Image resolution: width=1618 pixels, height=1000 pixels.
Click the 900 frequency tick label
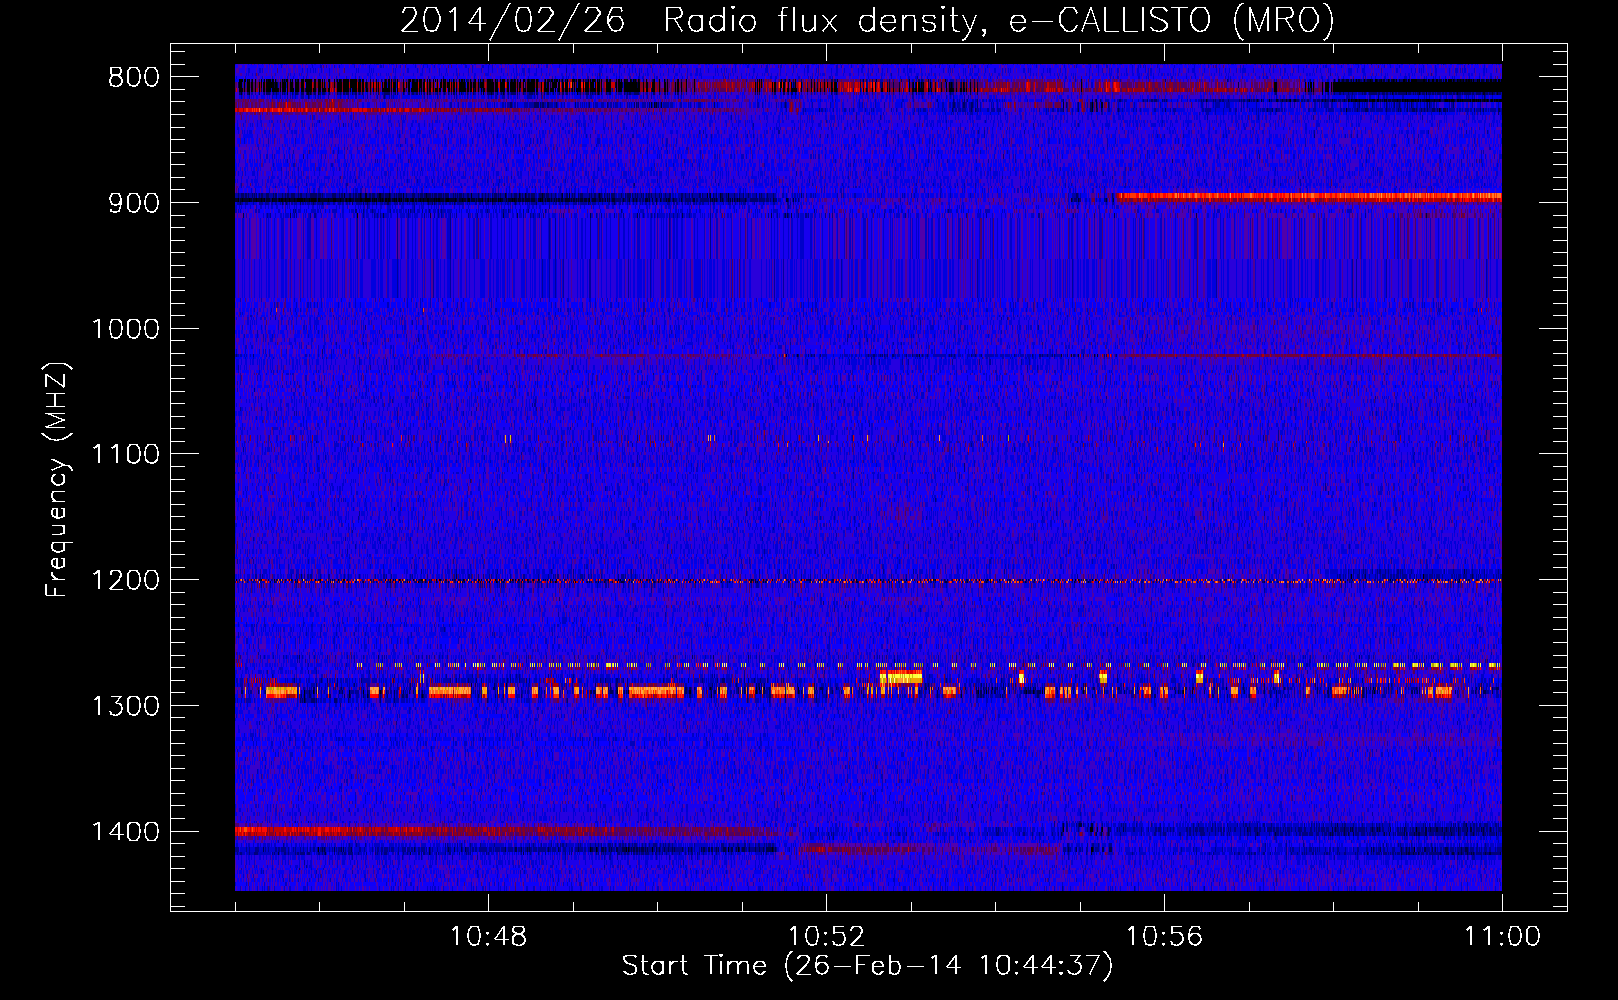[x=133, y=203]
